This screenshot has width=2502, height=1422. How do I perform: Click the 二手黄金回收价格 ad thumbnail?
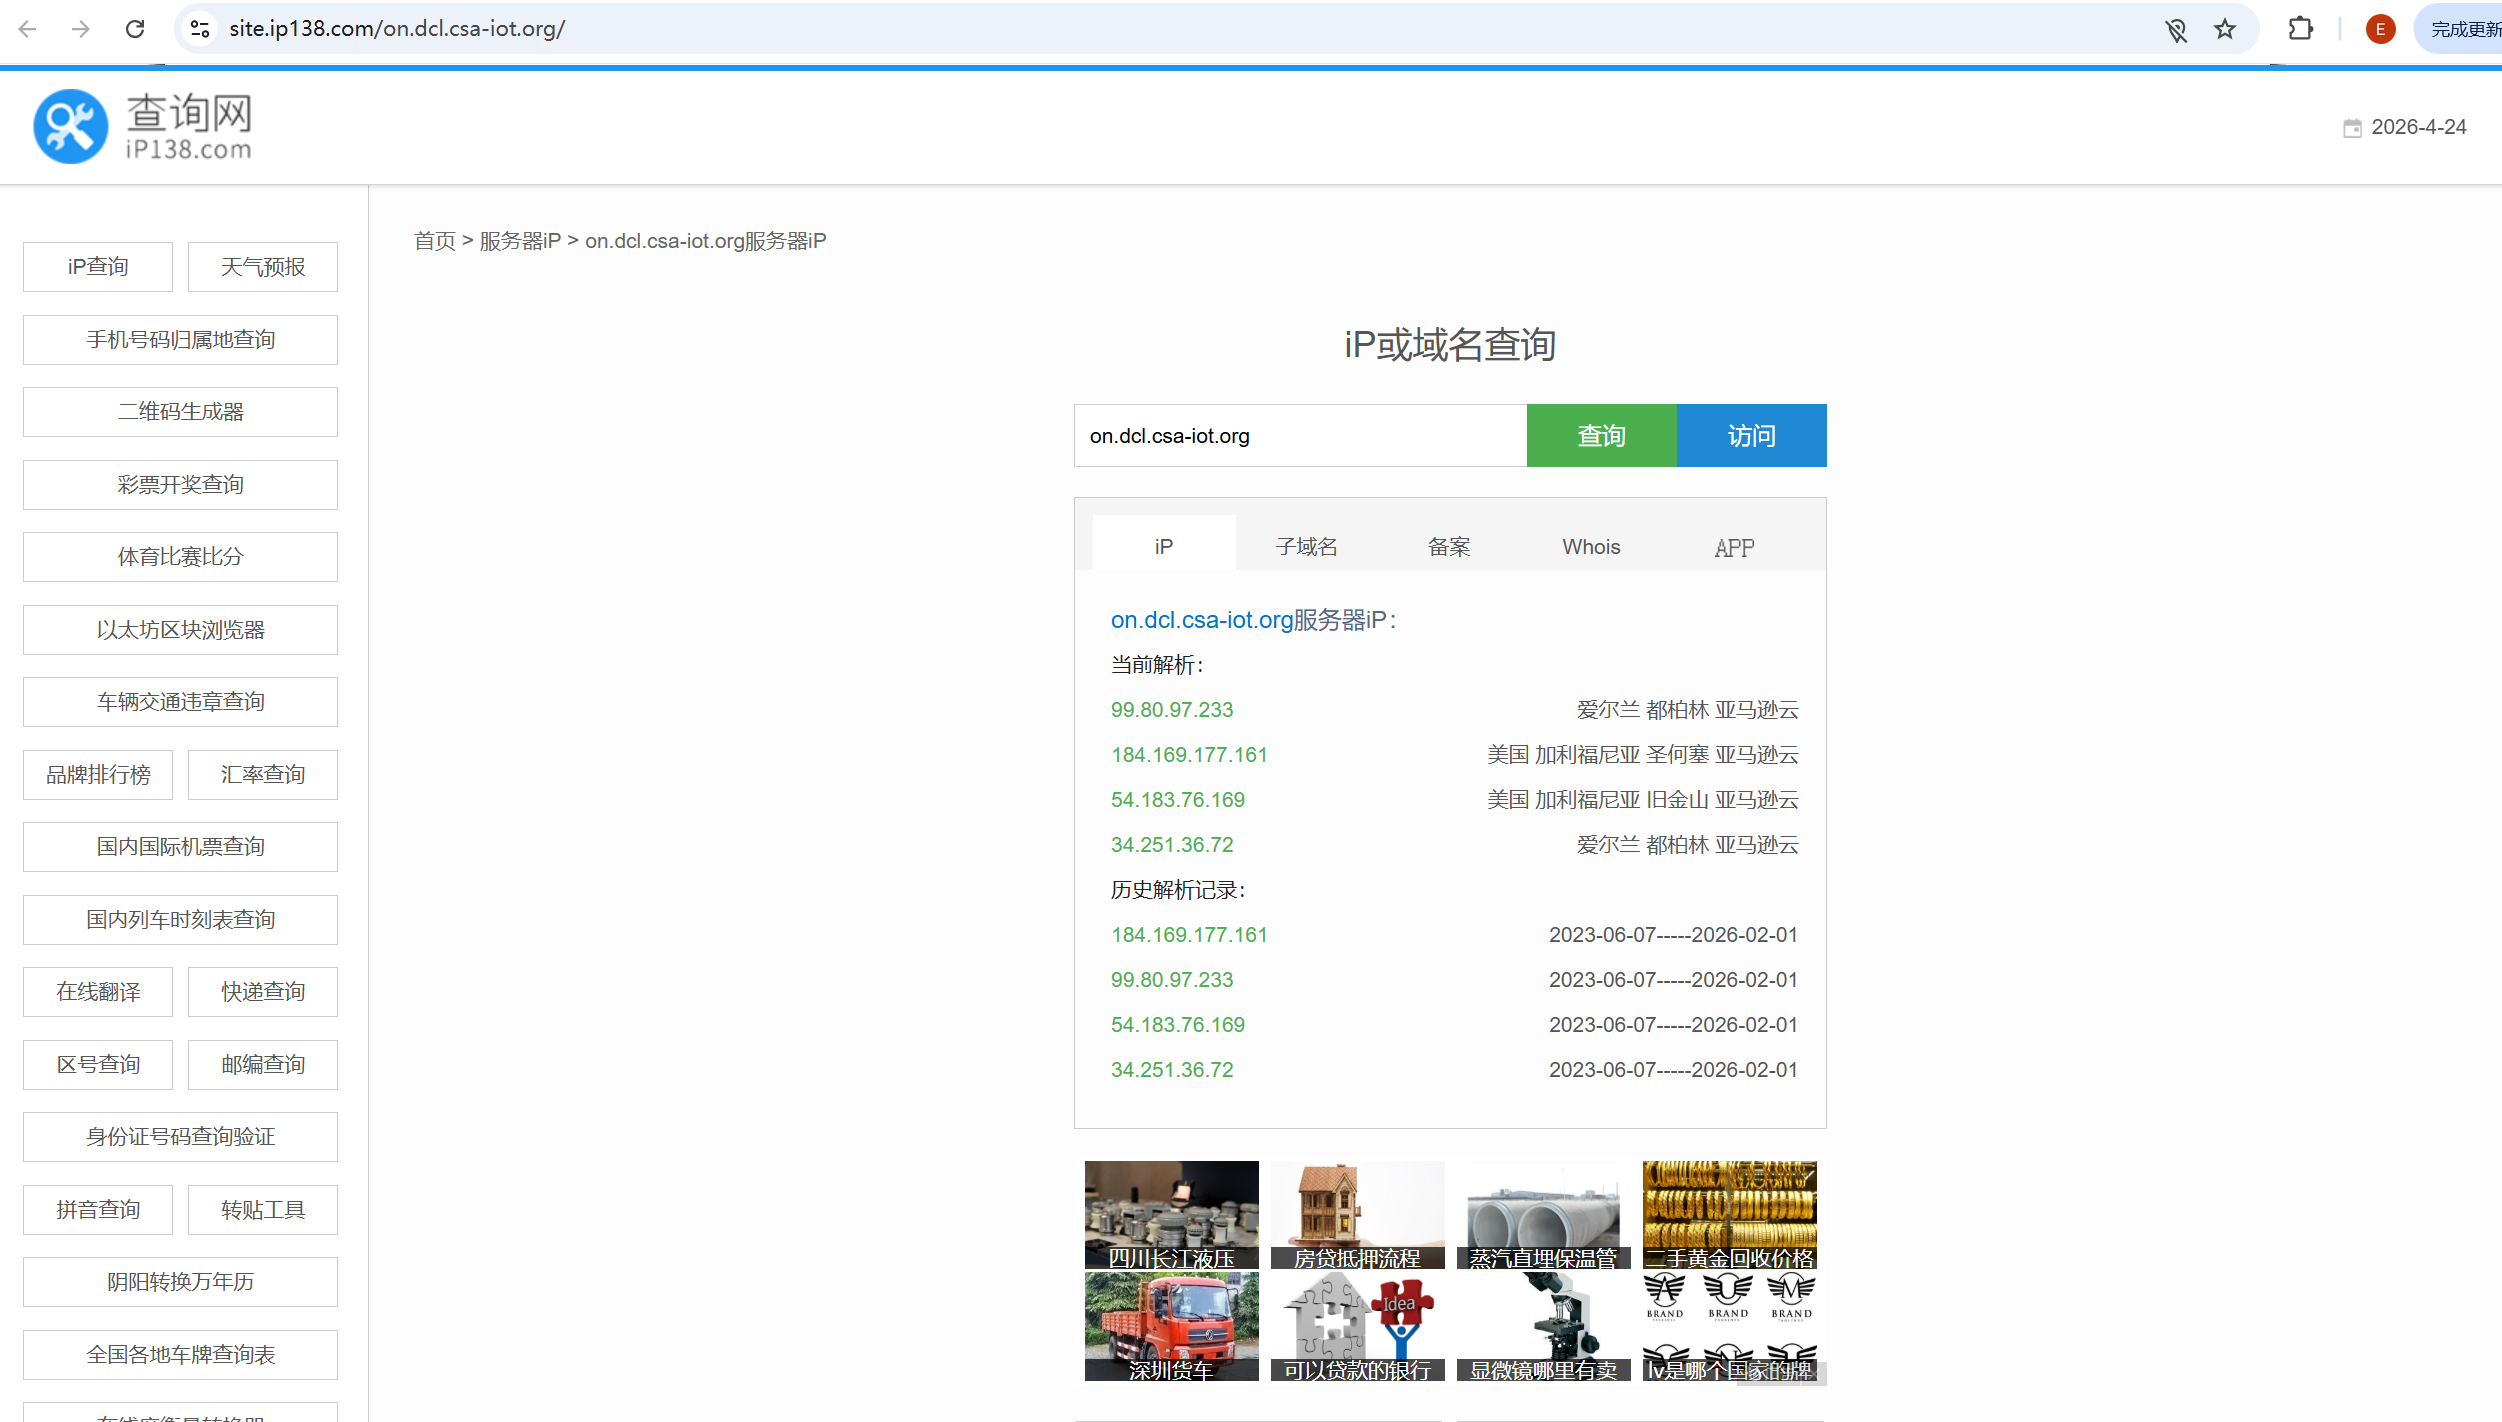pyautogui.click(x=1730, y=1215)
